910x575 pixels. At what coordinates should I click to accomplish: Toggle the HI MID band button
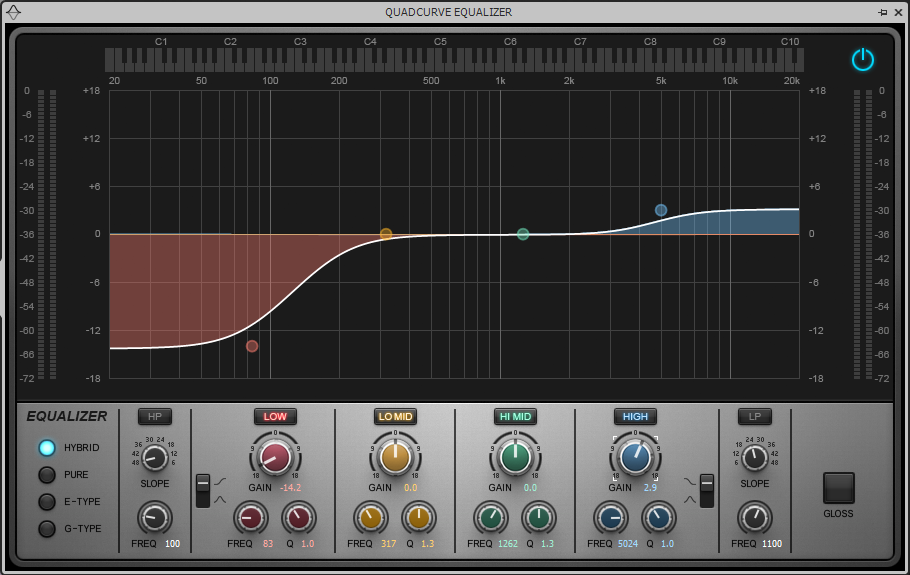coord(515,417)
